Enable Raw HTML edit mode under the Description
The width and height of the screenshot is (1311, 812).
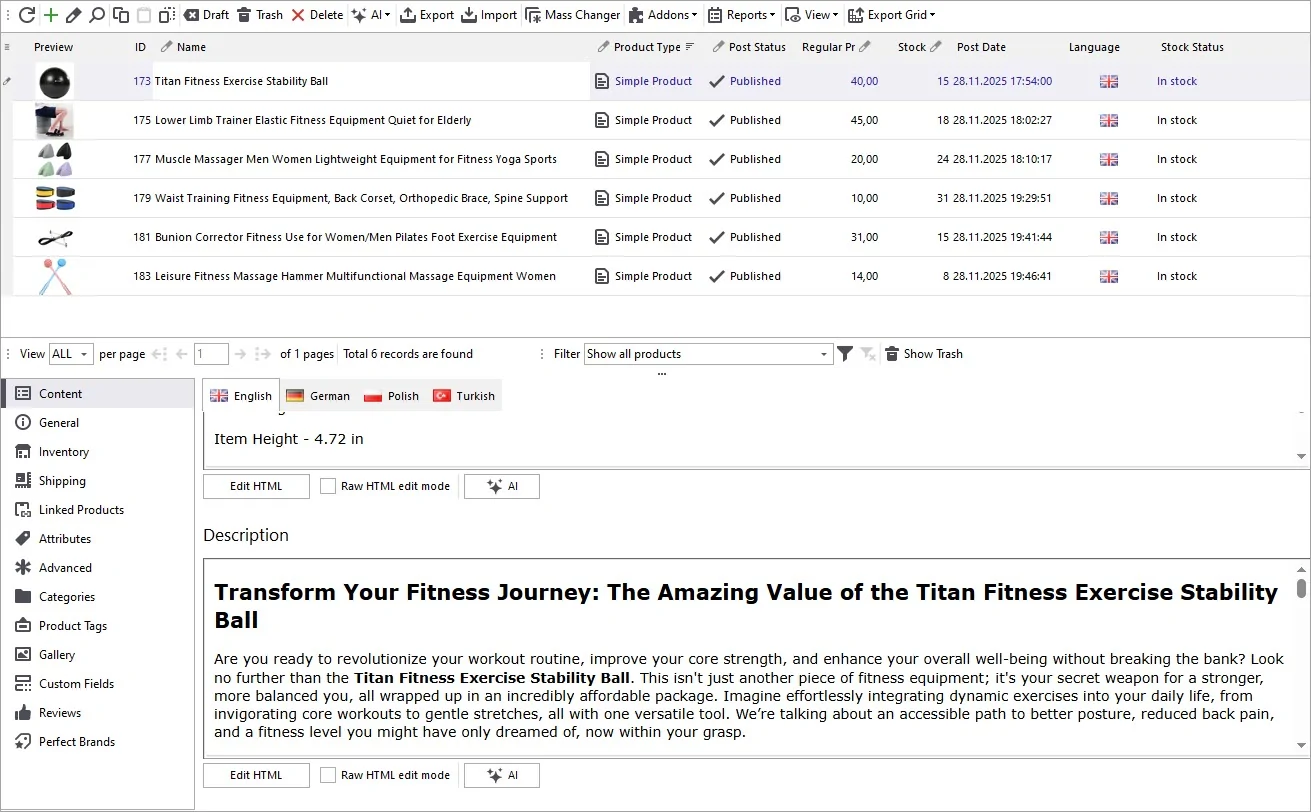coord(328,775)
